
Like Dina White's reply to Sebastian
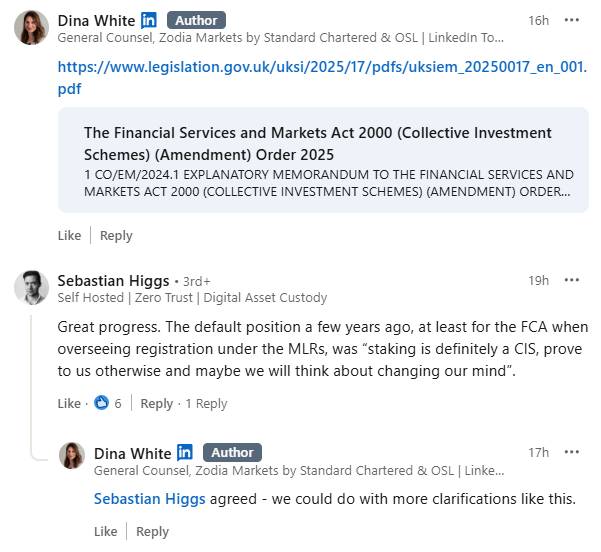click(105, 531)
